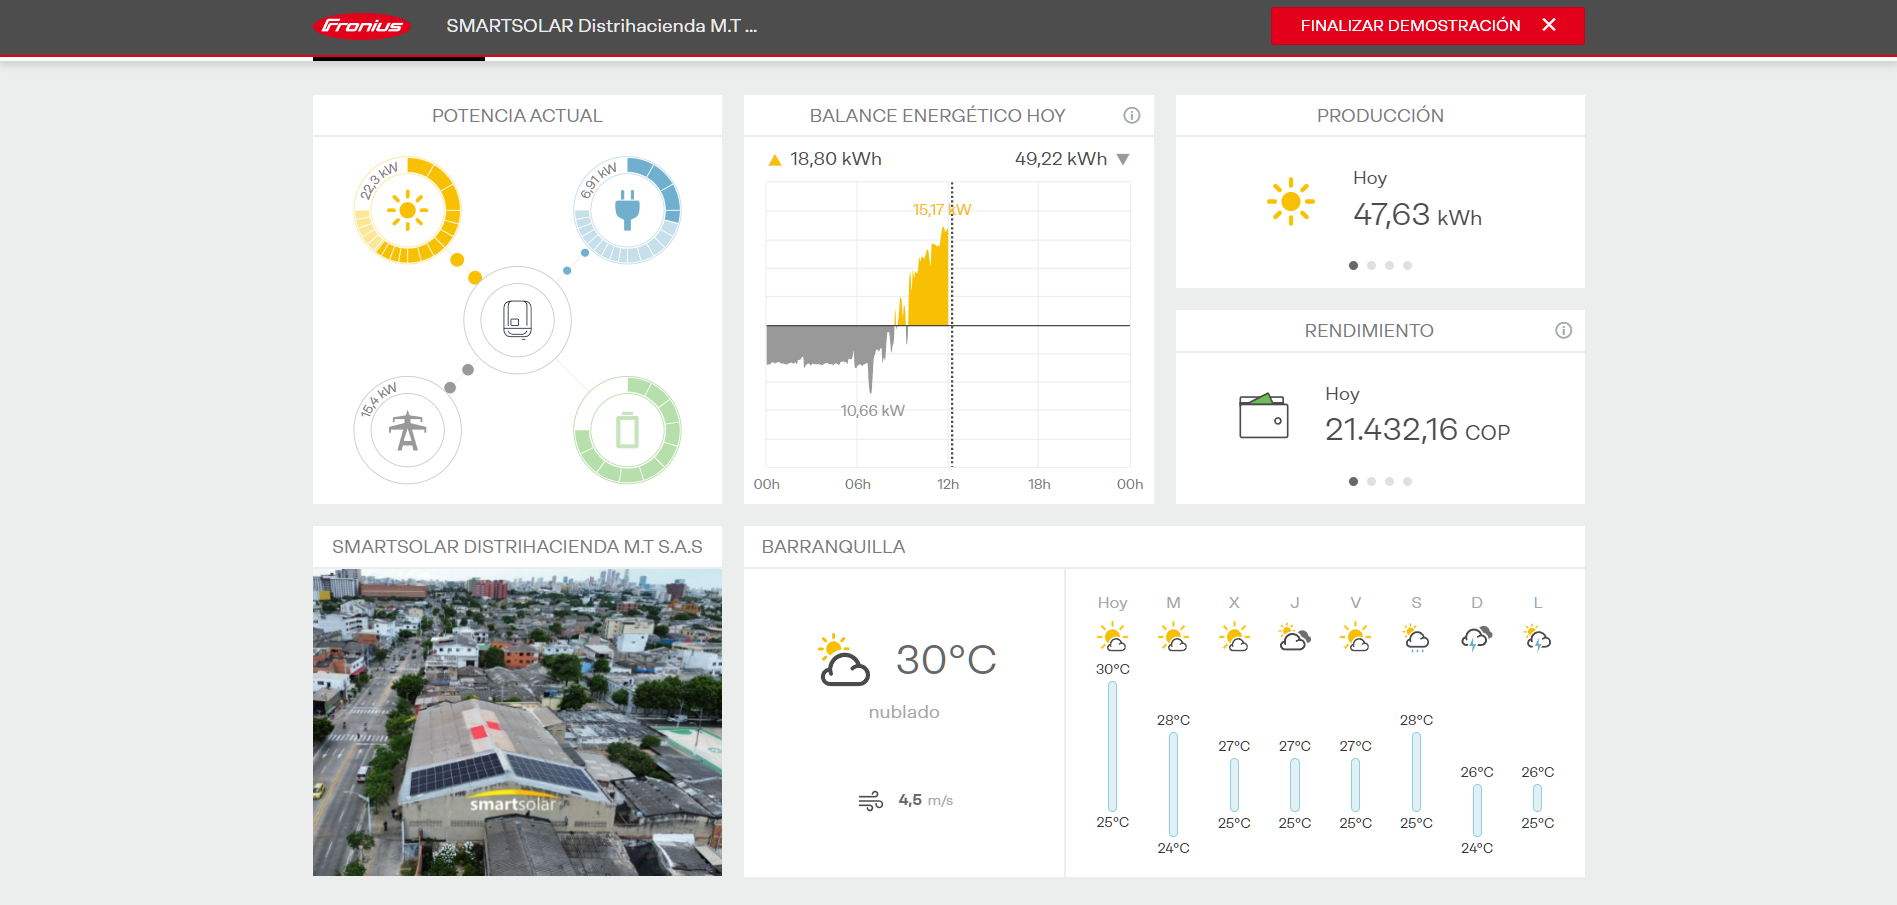Click the SMARTSOLAR Distrihacienda M.T system title
This screenshot has width=1897, height=905.
click(x=601, y=26)
